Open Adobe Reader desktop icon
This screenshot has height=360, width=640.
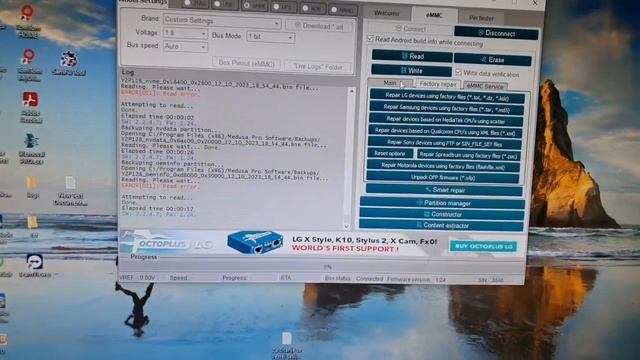31,107
